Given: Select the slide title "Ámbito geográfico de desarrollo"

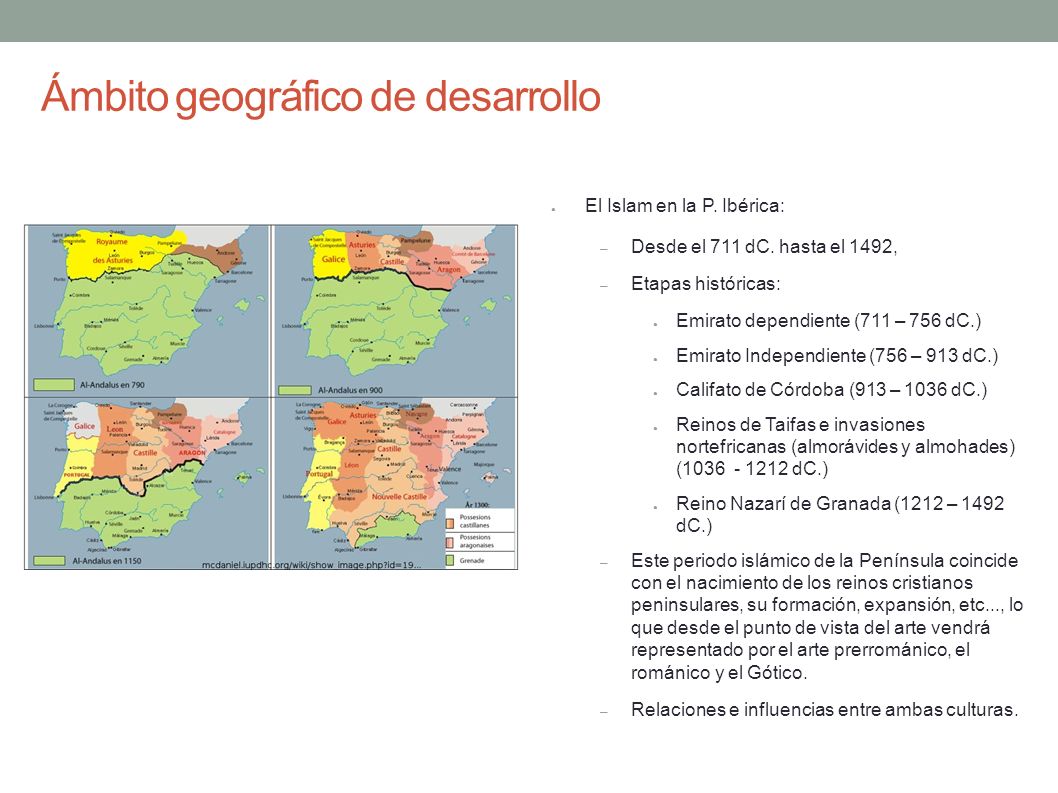Looking at the screenshot, I should tap(321, 96).
